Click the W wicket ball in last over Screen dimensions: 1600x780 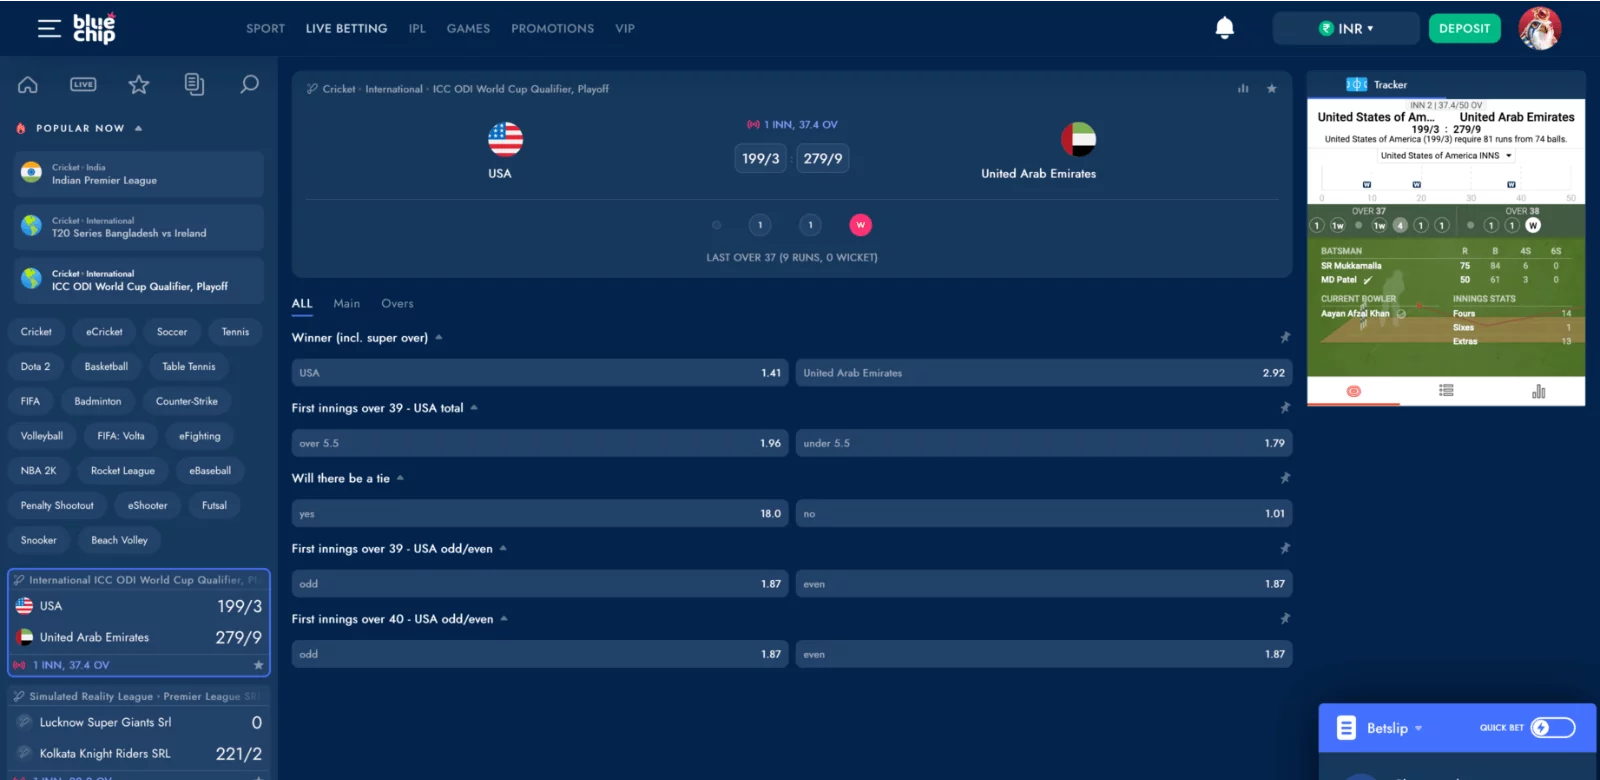pyautogui.click(x=860, y=225)
